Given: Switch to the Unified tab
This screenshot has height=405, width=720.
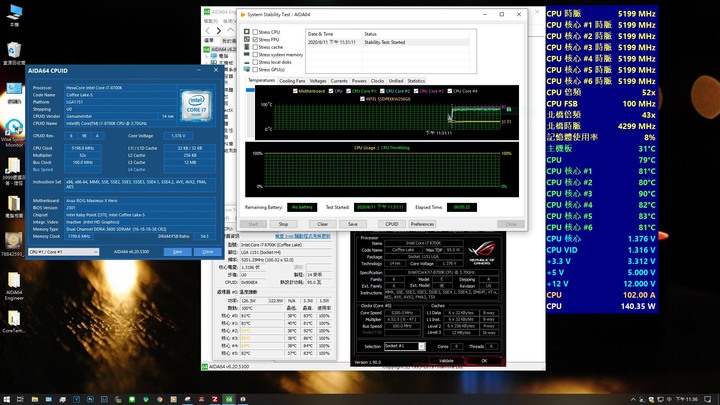Looking at the screenshot, I should click(396, 81).
